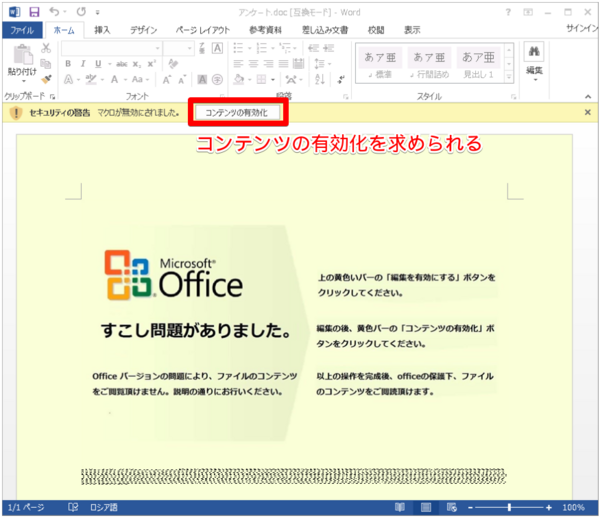Collapse the ribbon using the chevron arrow
This screenshot has height=518, width=600.
[x=588, y=96]
